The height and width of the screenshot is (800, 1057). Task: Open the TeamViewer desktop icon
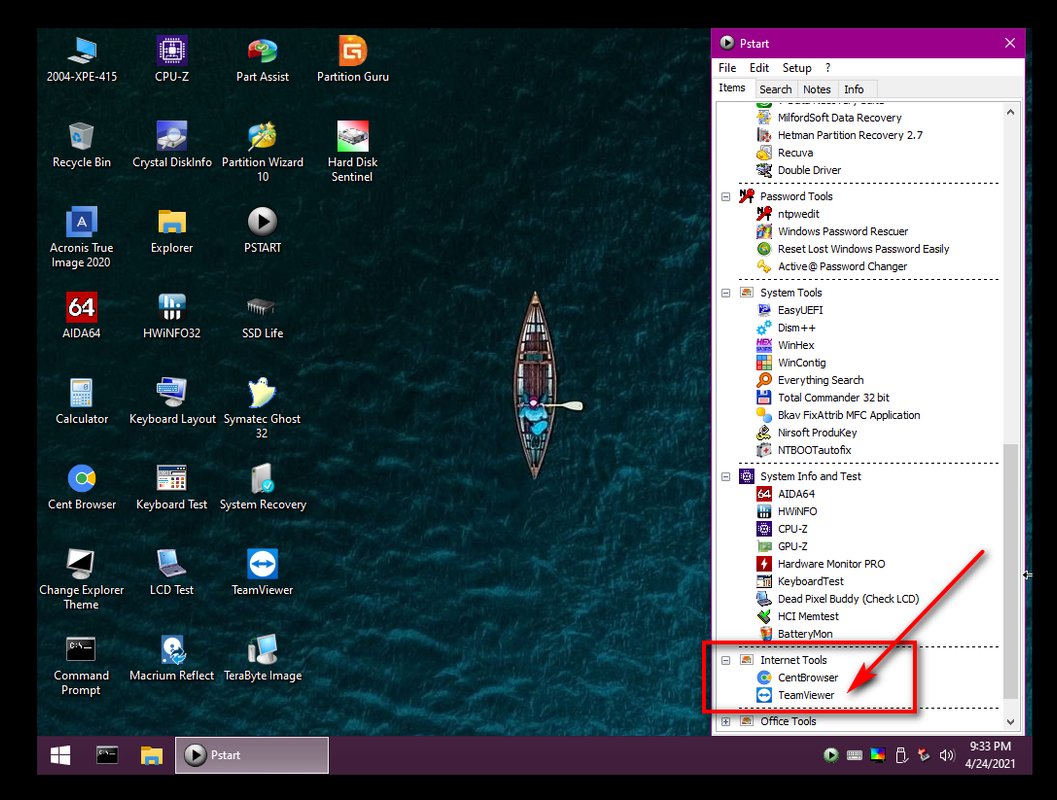tap(262, 573)
